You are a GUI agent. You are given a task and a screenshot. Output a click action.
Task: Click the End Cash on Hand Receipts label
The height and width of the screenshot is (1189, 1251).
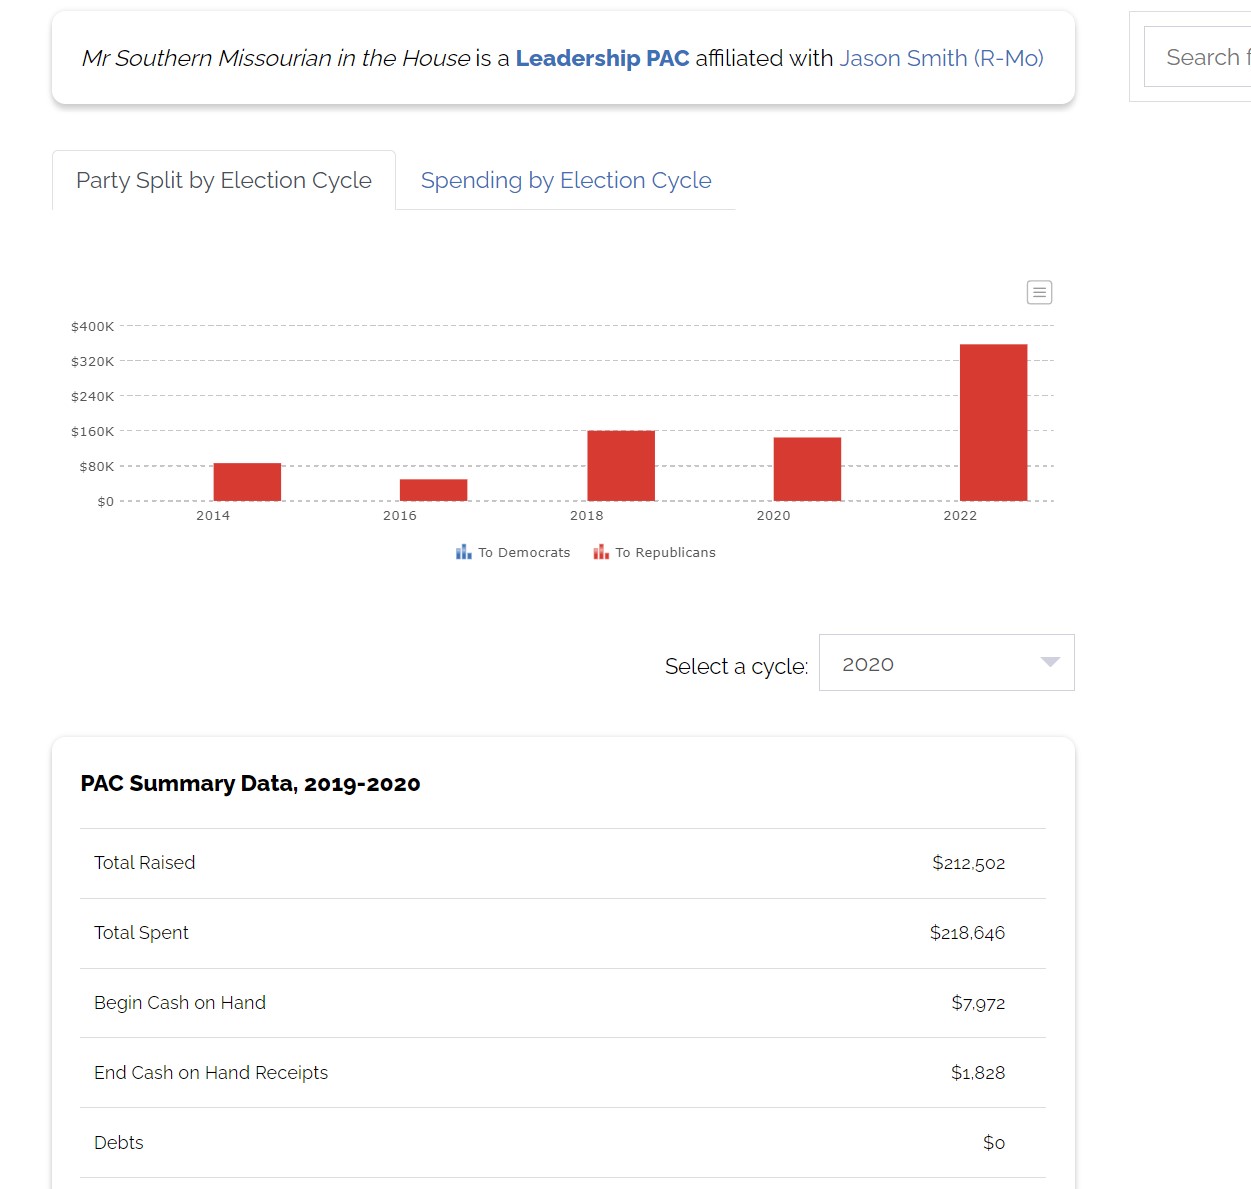pyautogui.click(x=211, y=1073)
